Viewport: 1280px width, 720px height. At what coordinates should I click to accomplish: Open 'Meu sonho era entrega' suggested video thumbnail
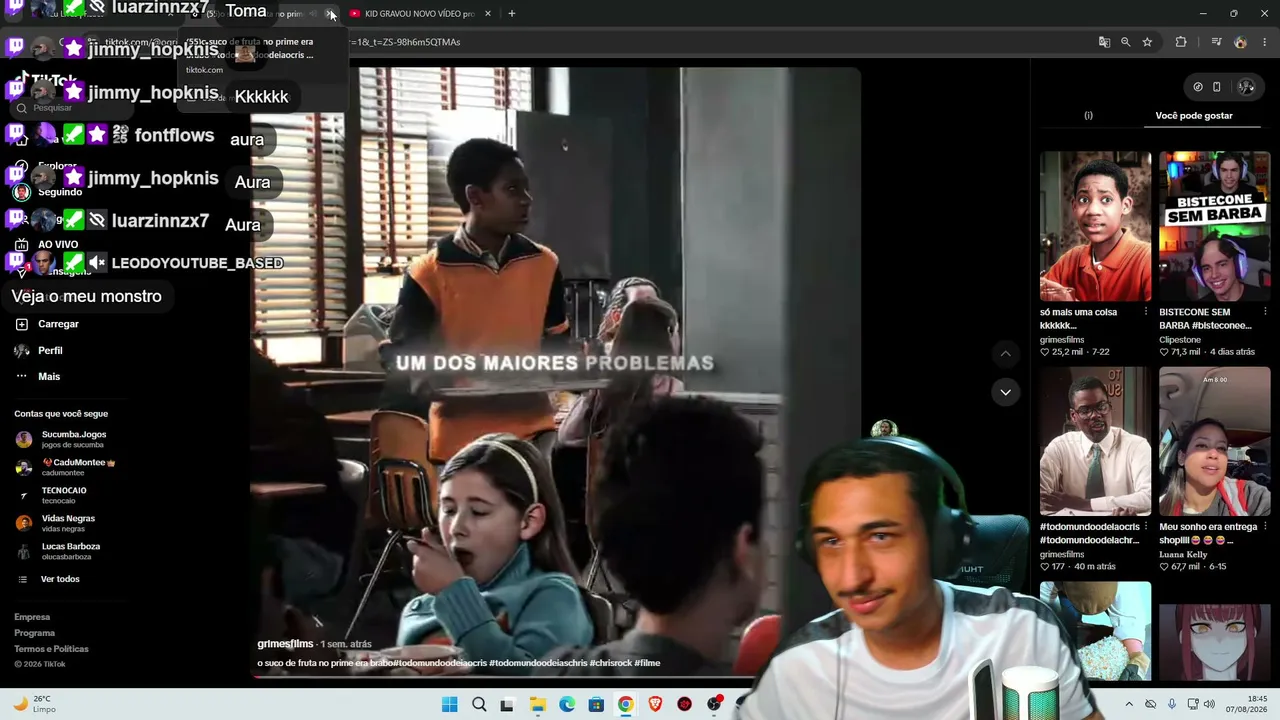pyautogui.click(x=1215, y=441)
